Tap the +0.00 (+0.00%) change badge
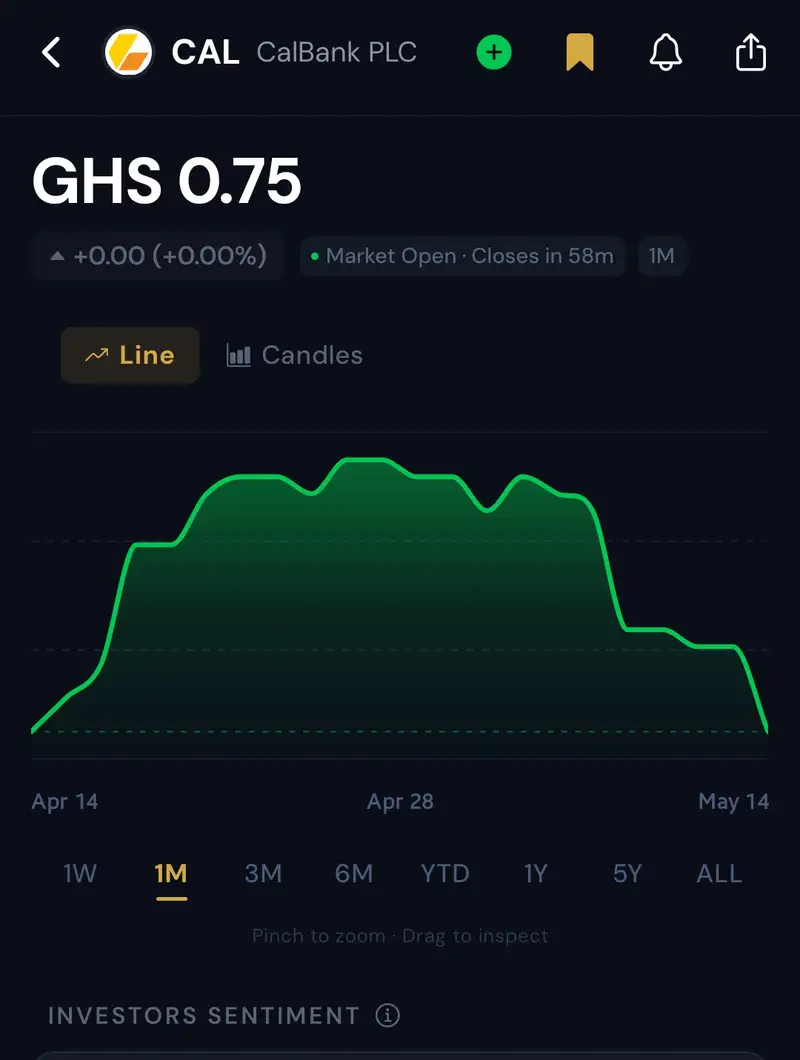800x1060 pixels. coord(158,256)
